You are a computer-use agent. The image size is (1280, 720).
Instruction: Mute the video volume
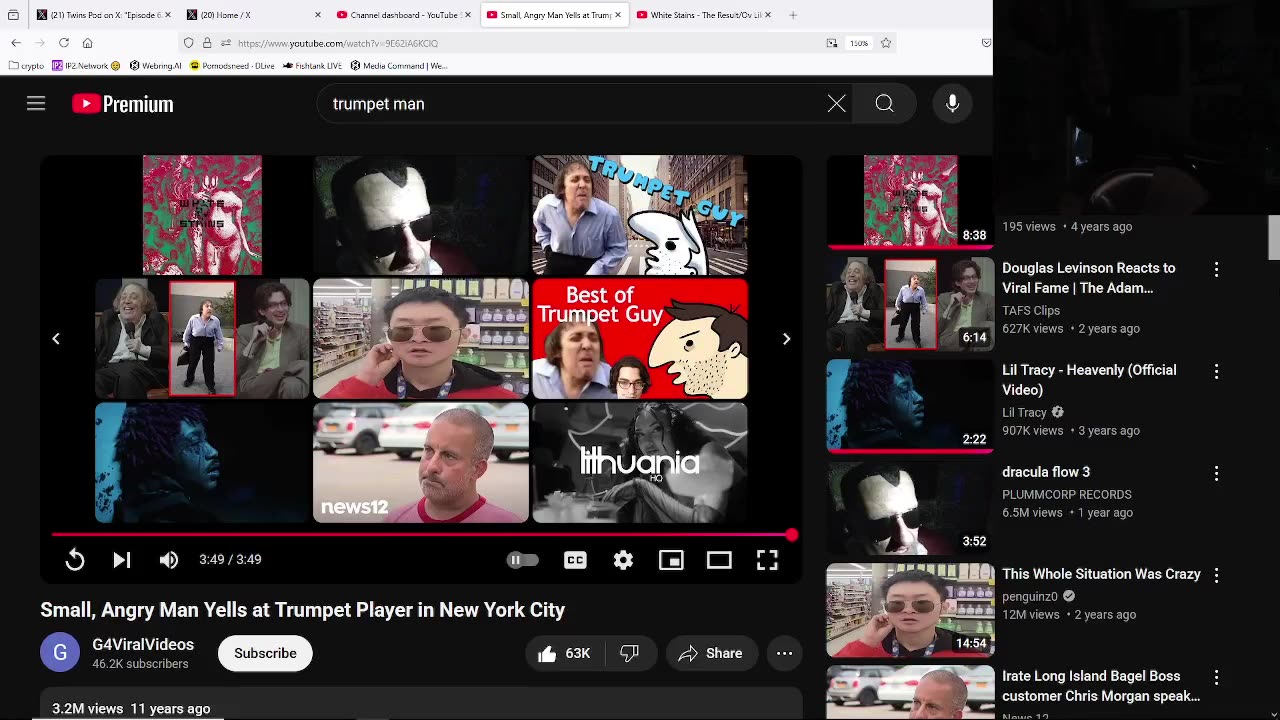[x=168, y=560]
